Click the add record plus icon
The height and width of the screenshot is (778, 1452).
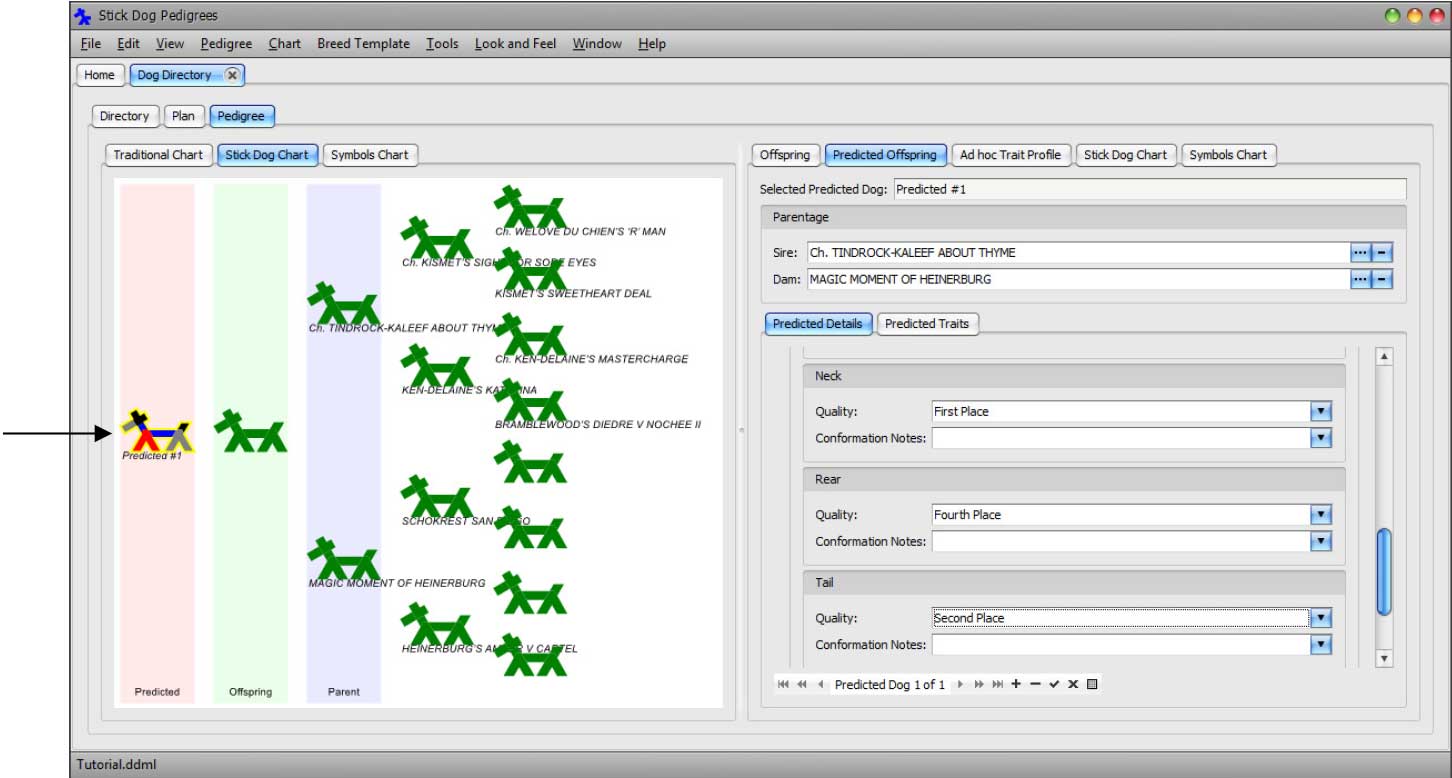[x=1016, y=684]
